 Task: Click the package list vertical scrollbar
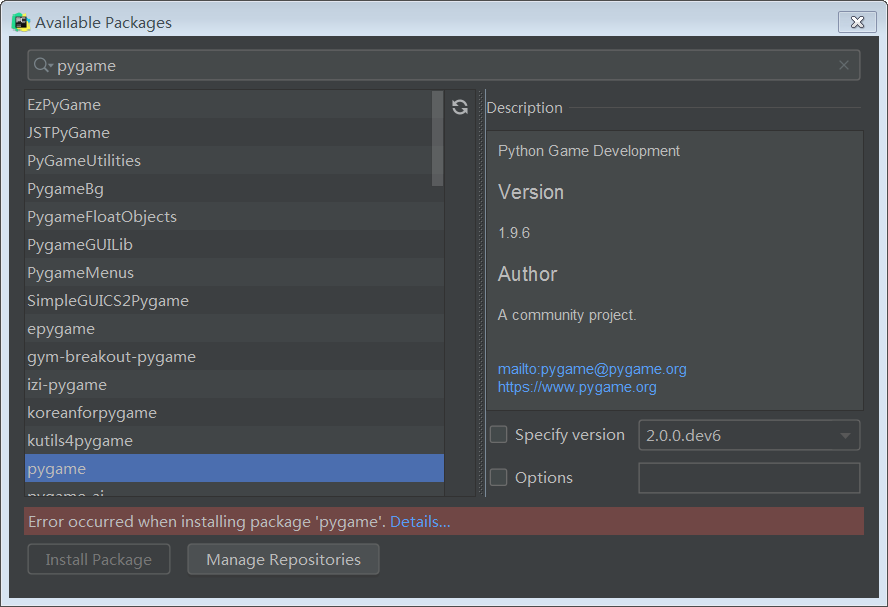(x=437, y=138)
